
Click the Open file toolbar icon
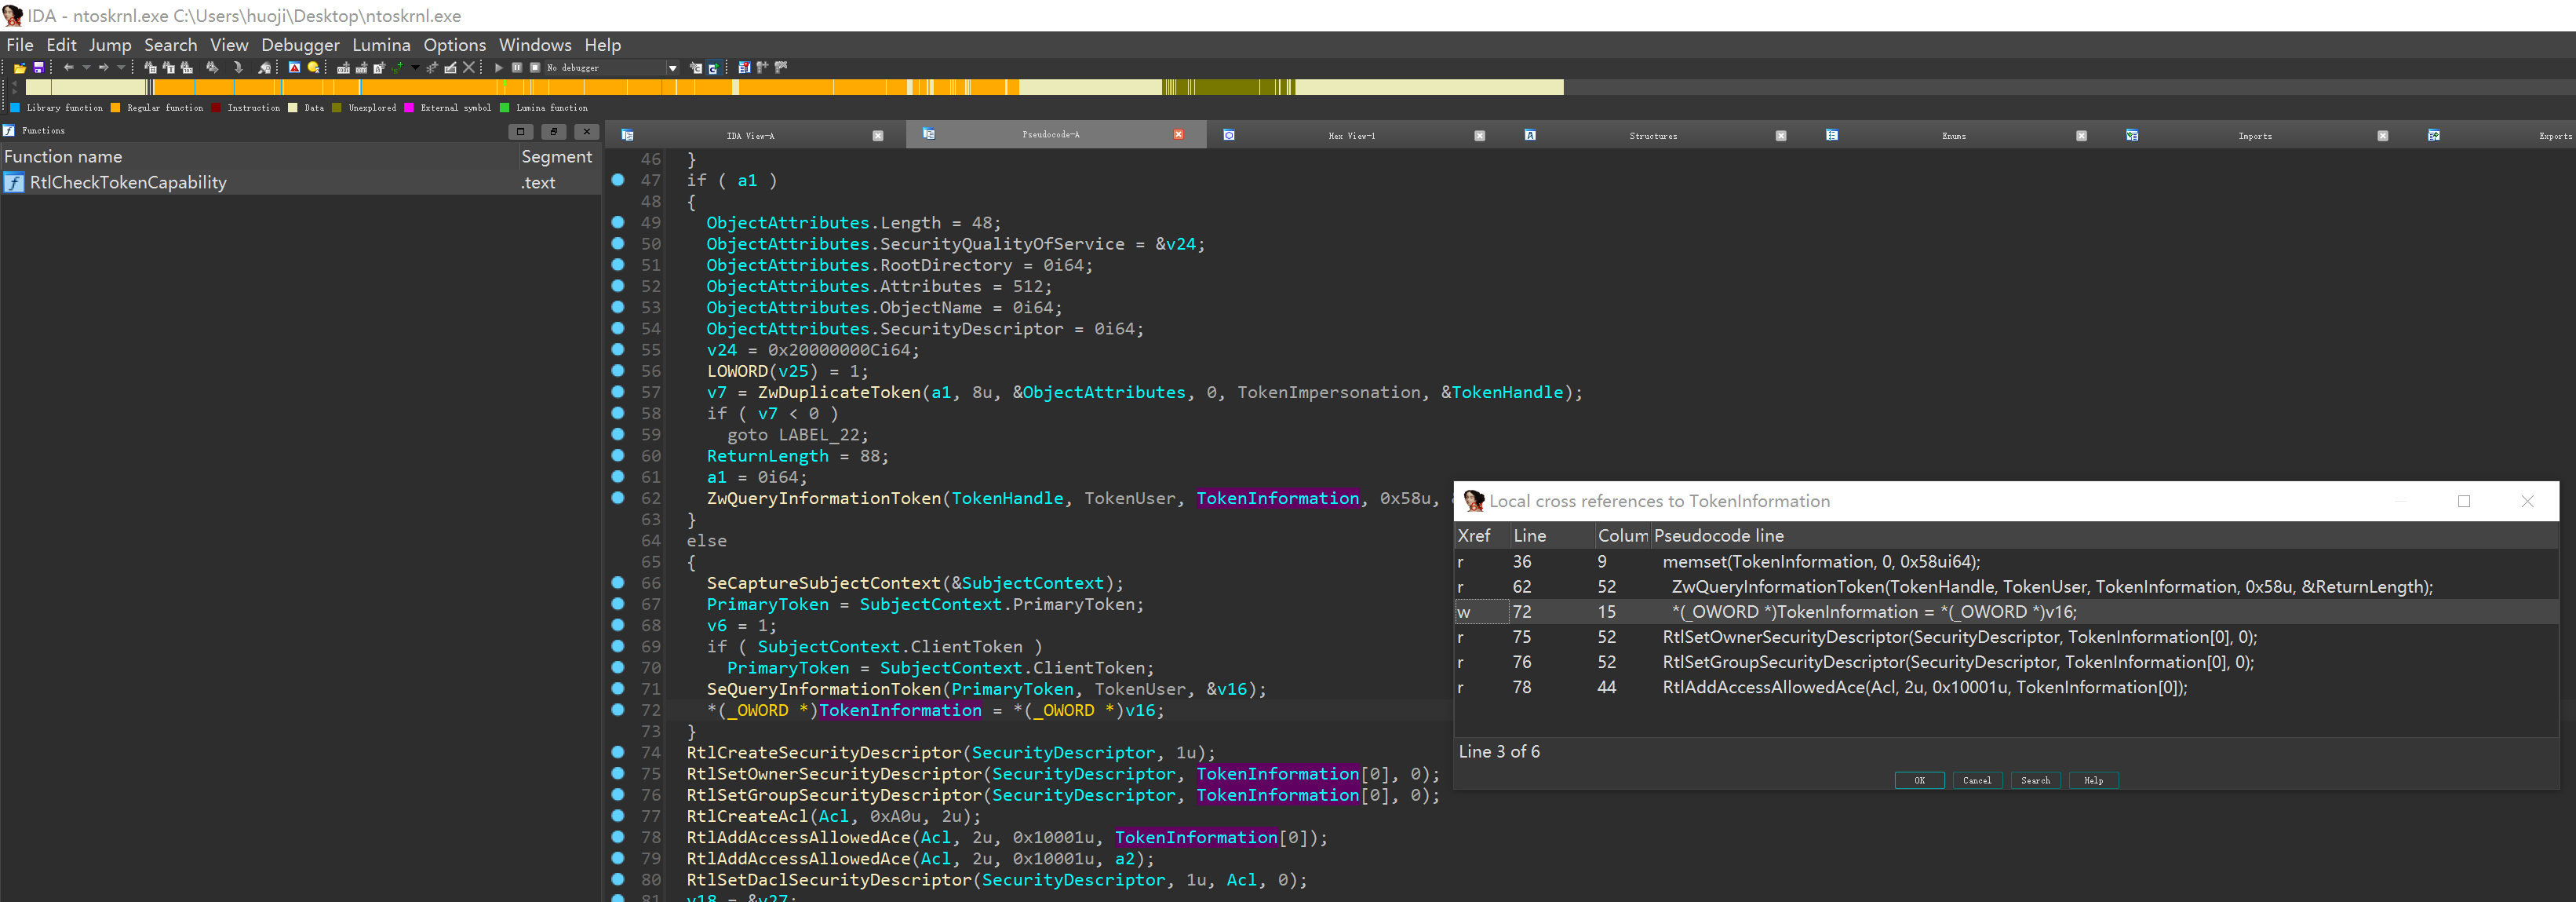point(19,68)
